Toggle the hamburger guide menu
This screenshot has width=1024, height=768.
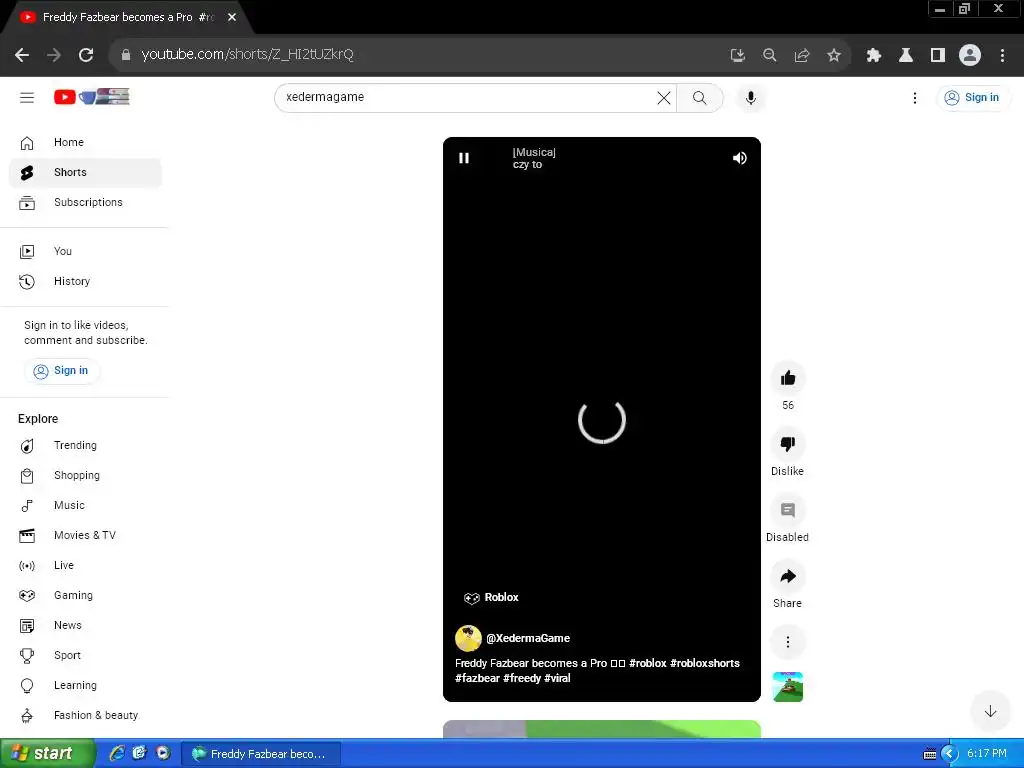pos(27,98)
